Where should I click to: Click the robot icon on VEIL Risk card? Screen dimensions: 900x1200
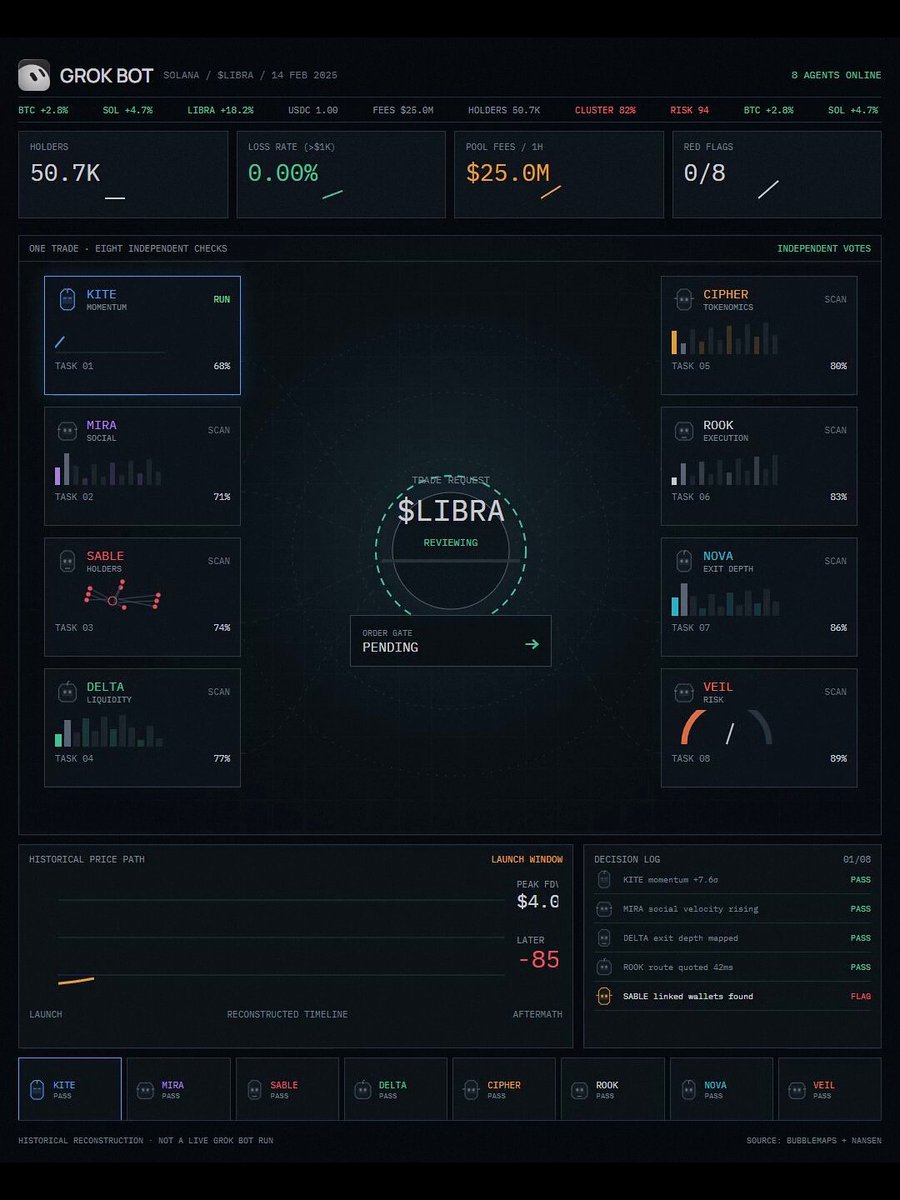pyautogui.click(x=684, y=692)
